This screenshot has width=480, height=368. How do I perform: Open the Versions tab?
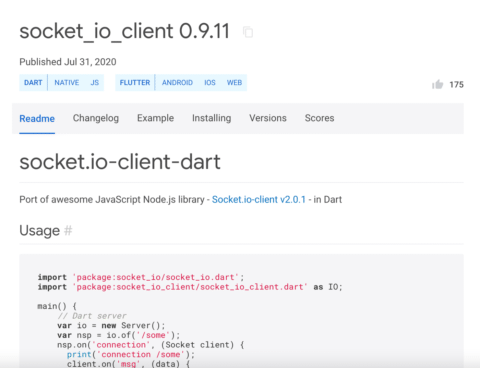(x=268, y=118)
